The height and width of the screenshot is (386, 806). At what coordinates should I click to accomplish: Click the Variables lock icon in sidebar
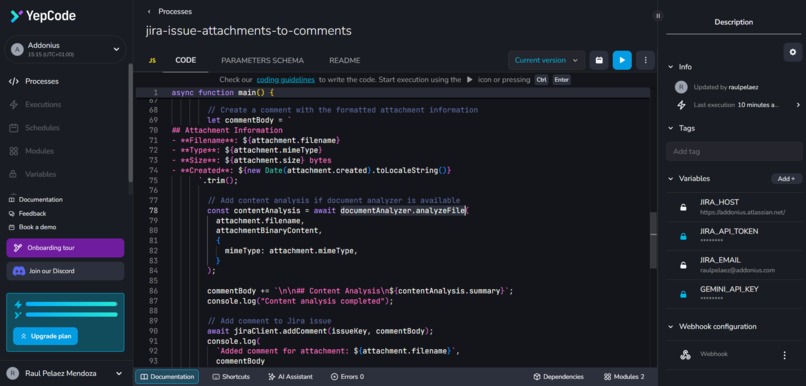coord(14,174)
